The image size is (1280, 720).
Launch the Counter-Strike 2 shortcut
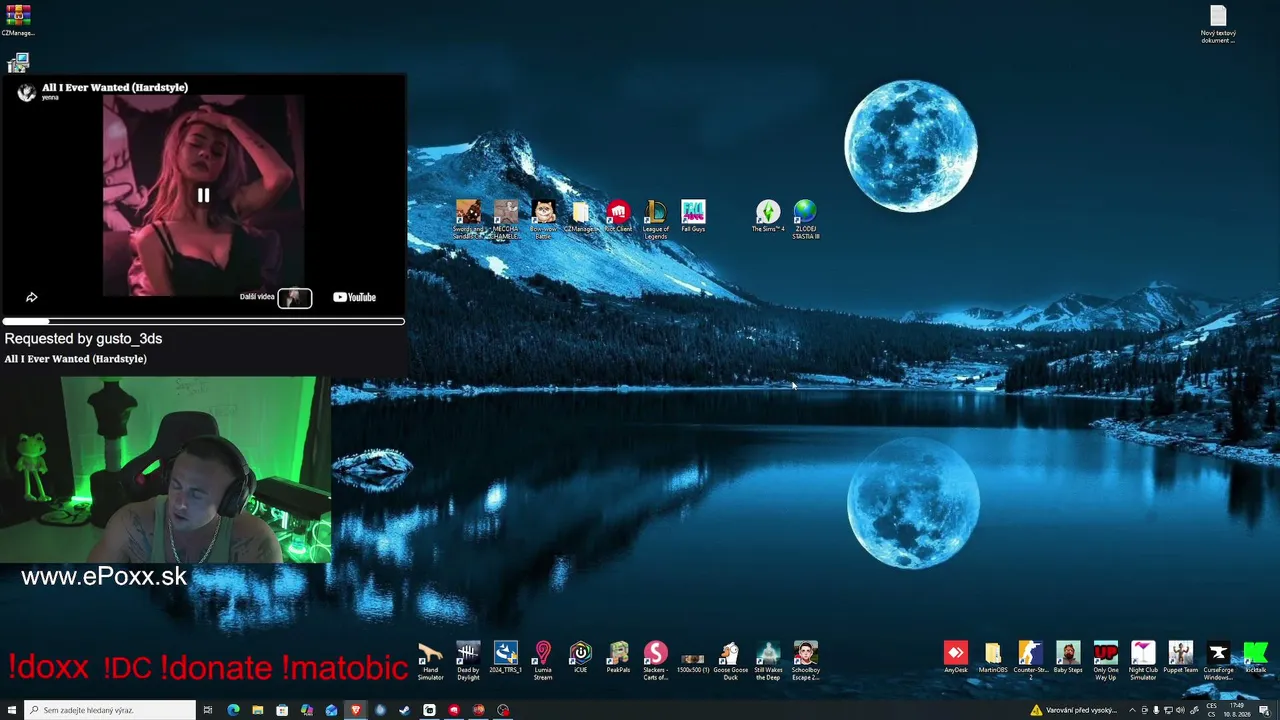point(1030,662)
